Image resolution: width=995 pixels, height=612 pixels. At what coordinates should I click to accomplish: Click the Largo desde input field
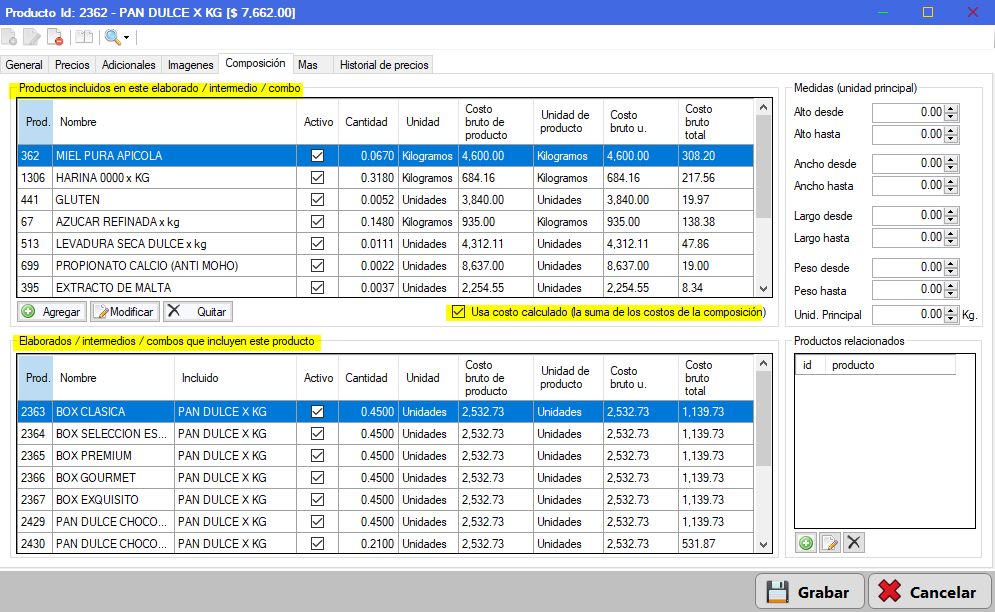click(908, 215)
